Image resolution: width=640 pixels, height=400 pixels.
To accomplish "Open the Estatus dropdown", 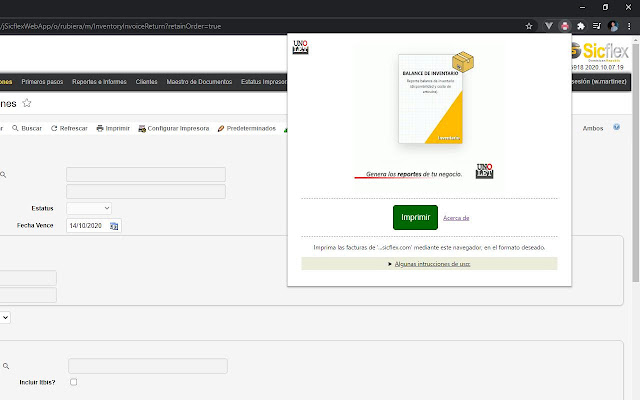I will [89, 208].
